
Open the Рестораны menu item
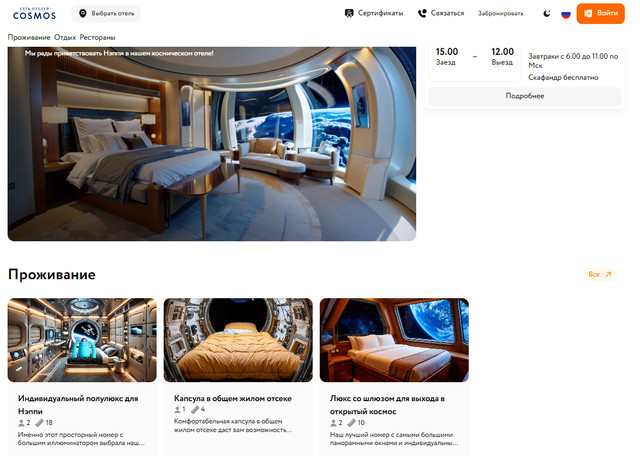[x=97, y=37]
